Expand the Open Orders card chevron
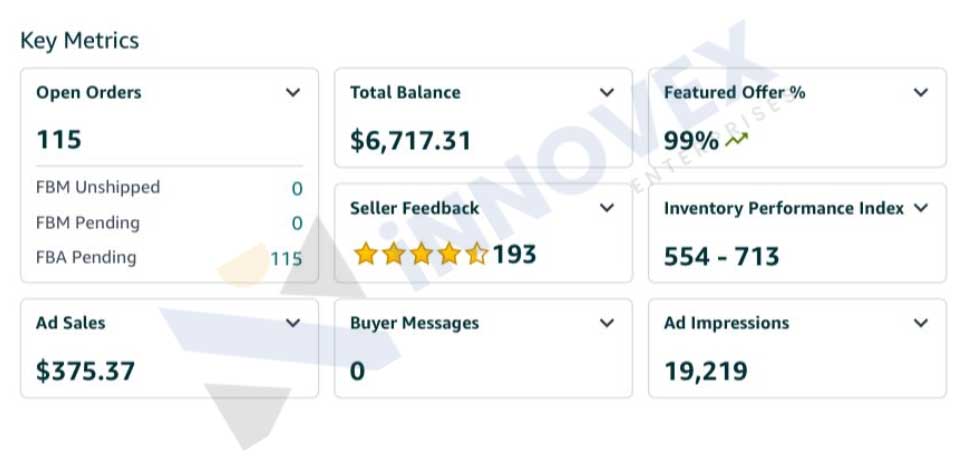Screen dimensions: 954x467 [293, 93]
